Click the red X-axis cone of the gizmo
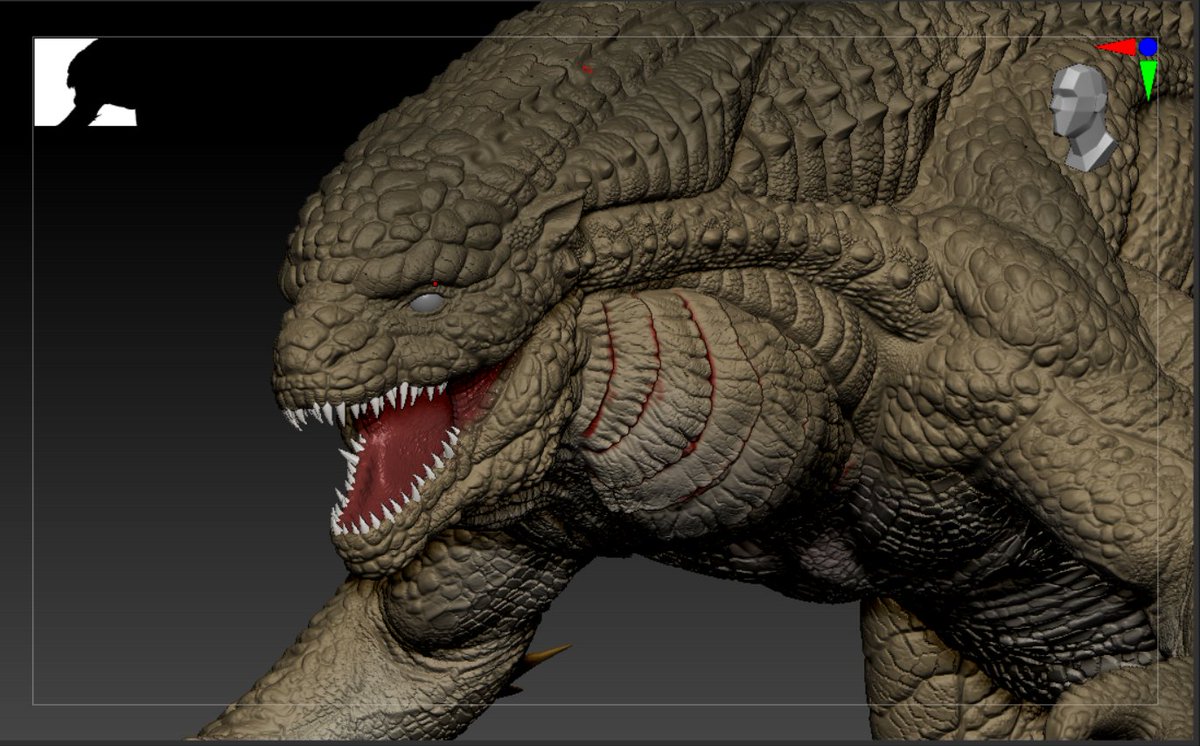This screenshot has height=746, width=1200. coord(1116,46)
